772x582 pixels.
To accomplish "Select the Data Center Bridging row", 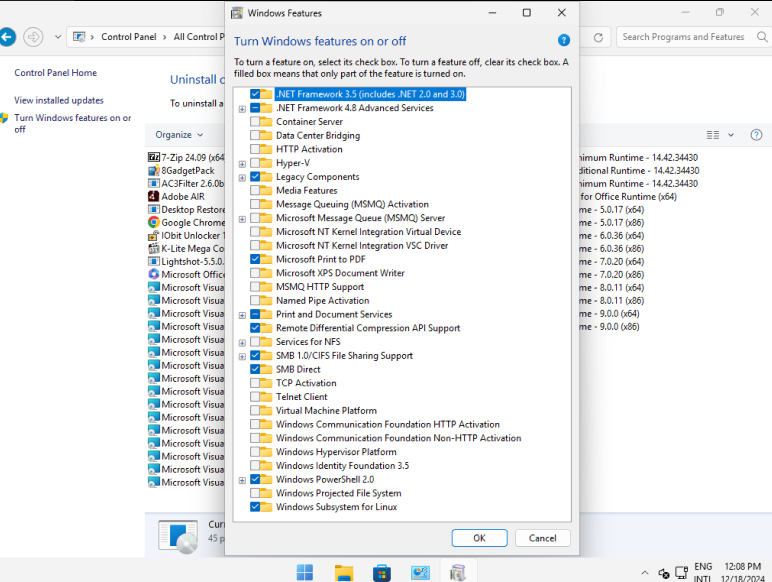I will tap(318, 135).
